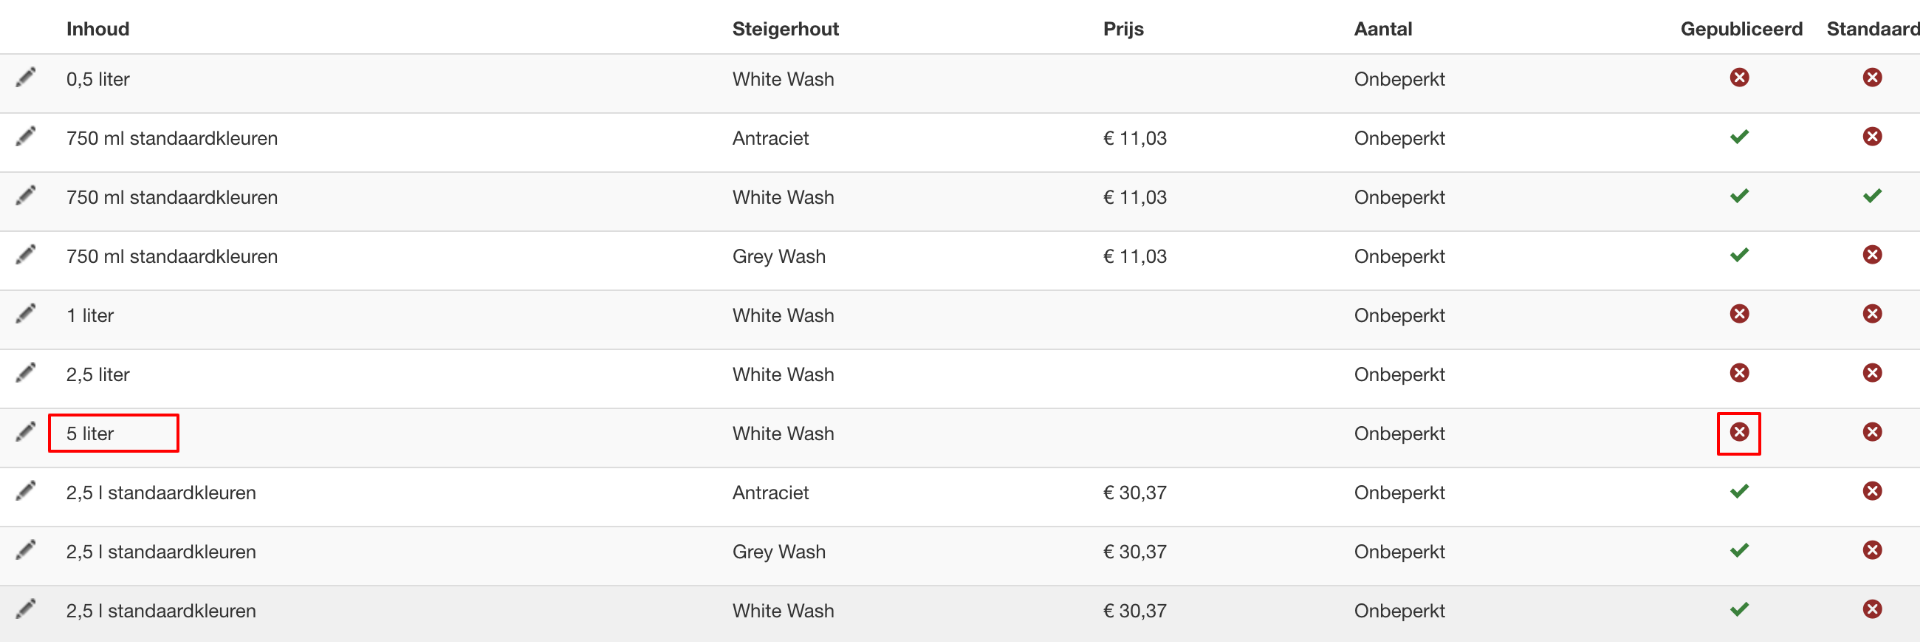Click the edit pencil for 0,5 liter row
Viewport: 1920px width, 642px height.
26,77
